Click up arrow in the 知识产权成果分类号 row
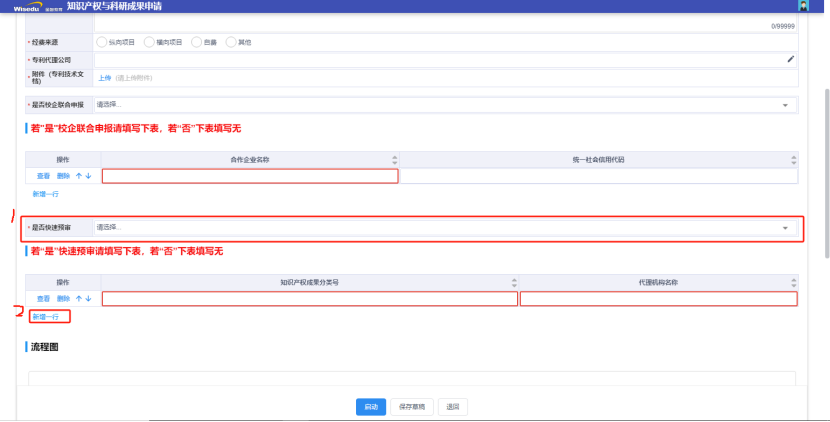The height and width of the screenshot is (422, 830). coord(79,299)
